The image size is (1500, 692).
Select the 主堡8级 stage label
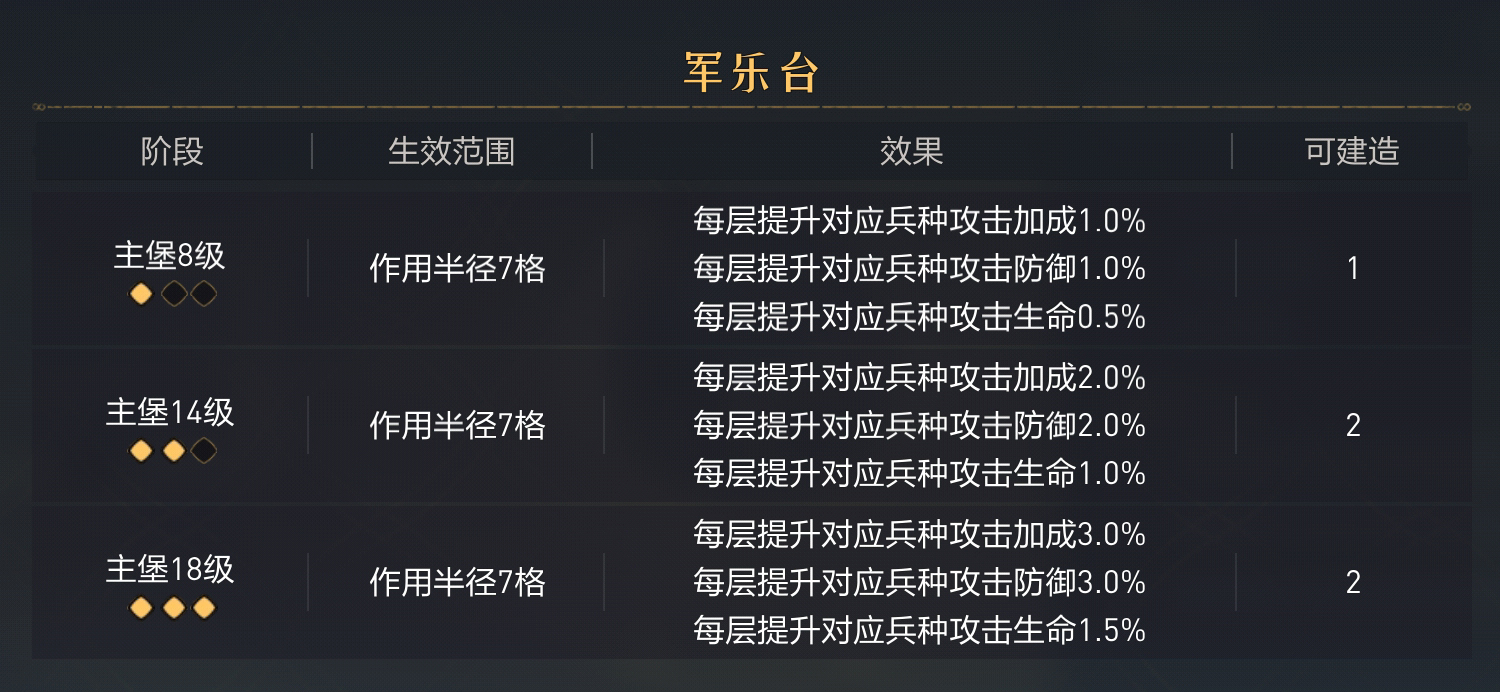point(170,256)
